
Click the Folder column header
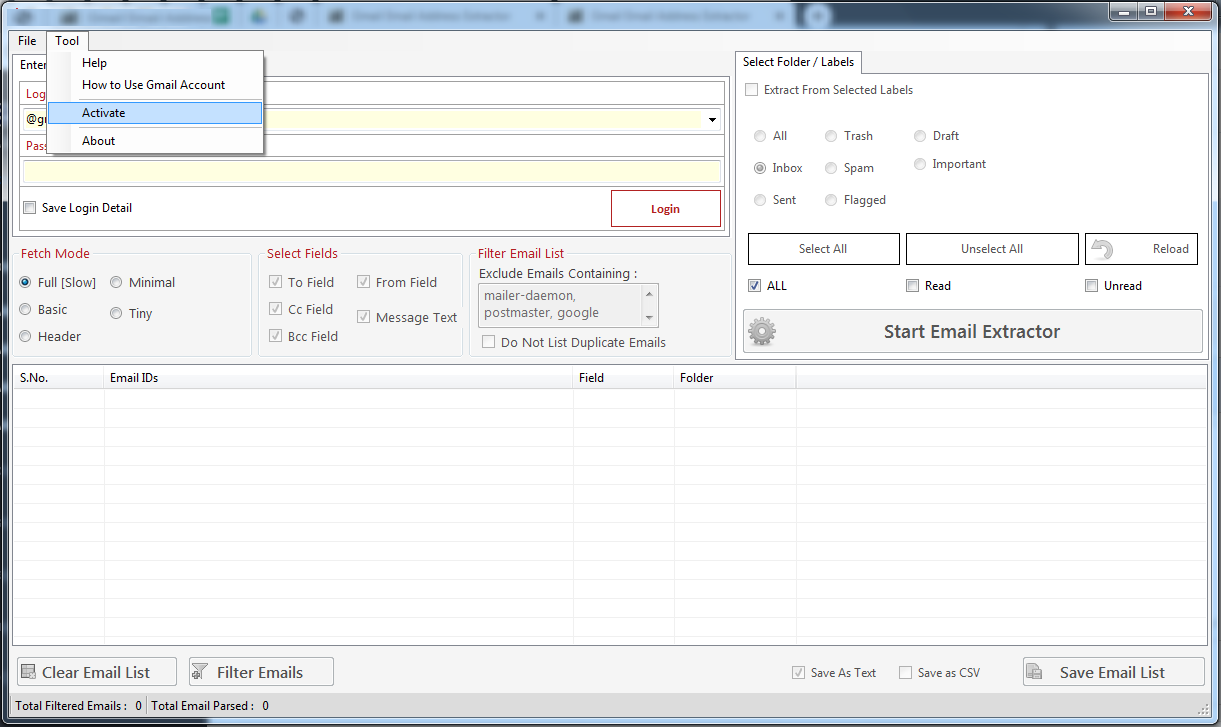[735, 378]
